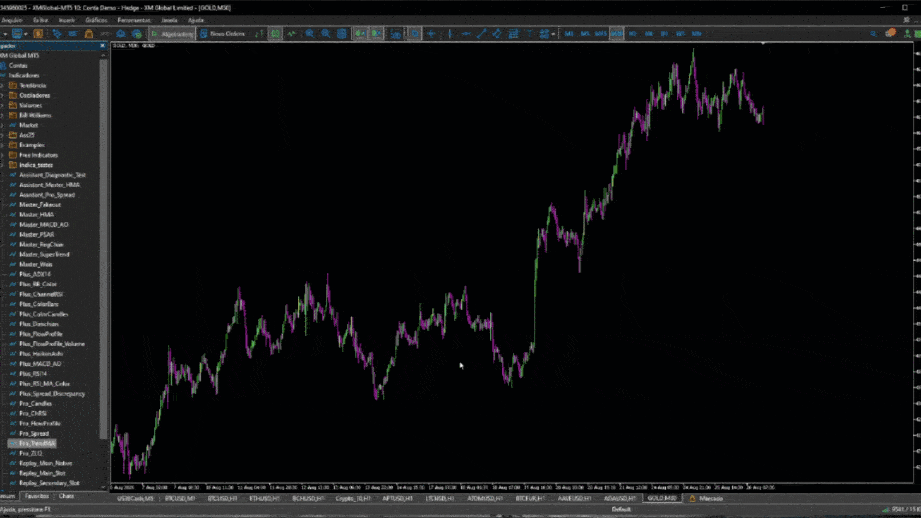Open the Janela menu
The height and width of the screenshot is (518, 921).
pos(169,20)
